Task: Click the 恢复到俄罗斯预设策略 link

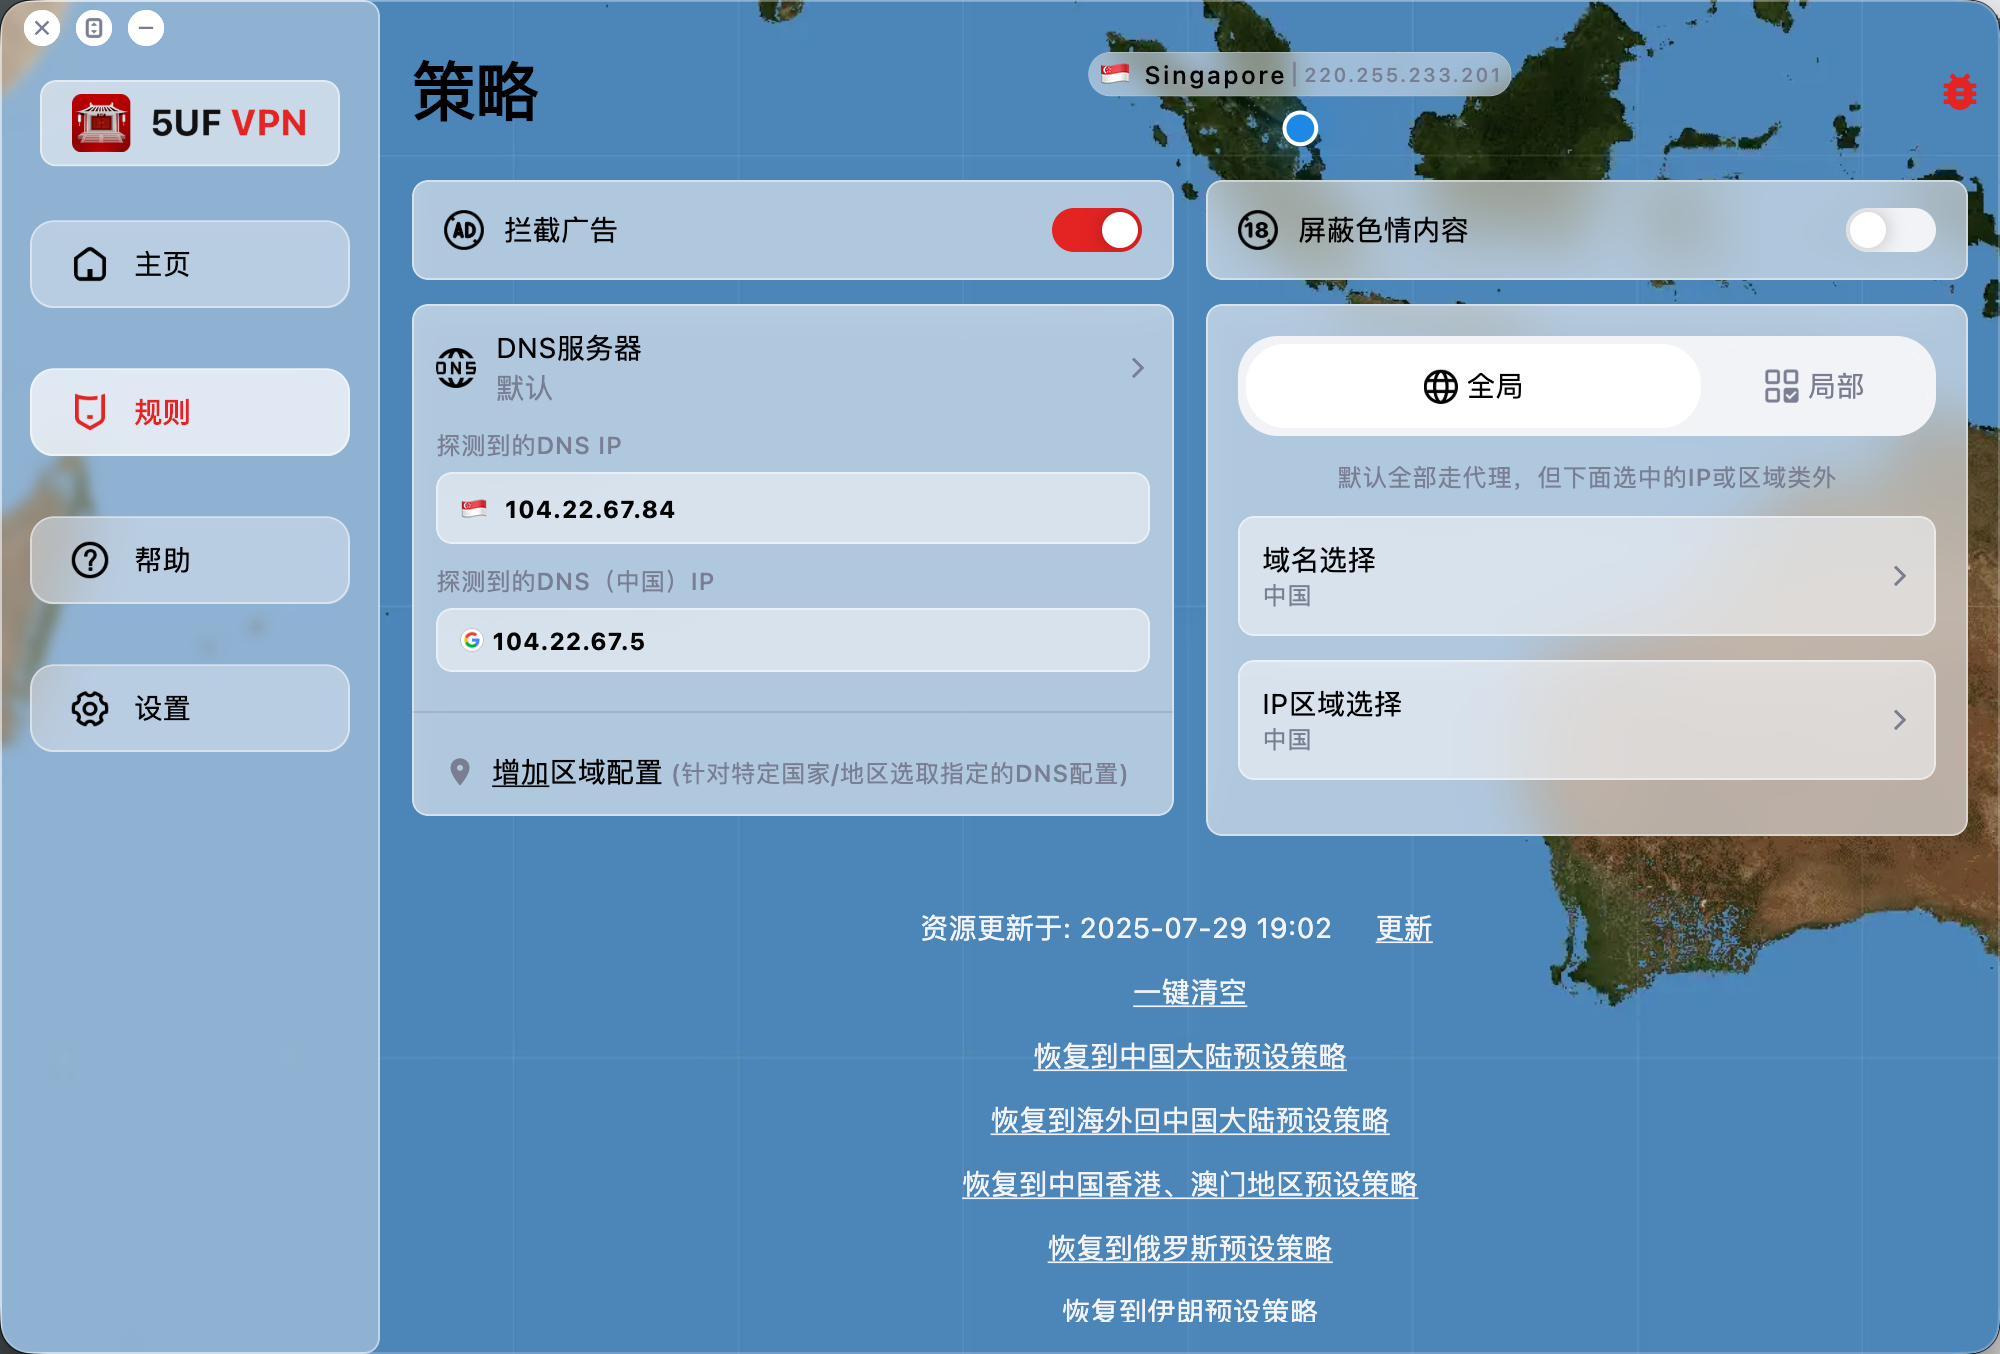Action: pyautogui.click(x=1189, y=1248)
